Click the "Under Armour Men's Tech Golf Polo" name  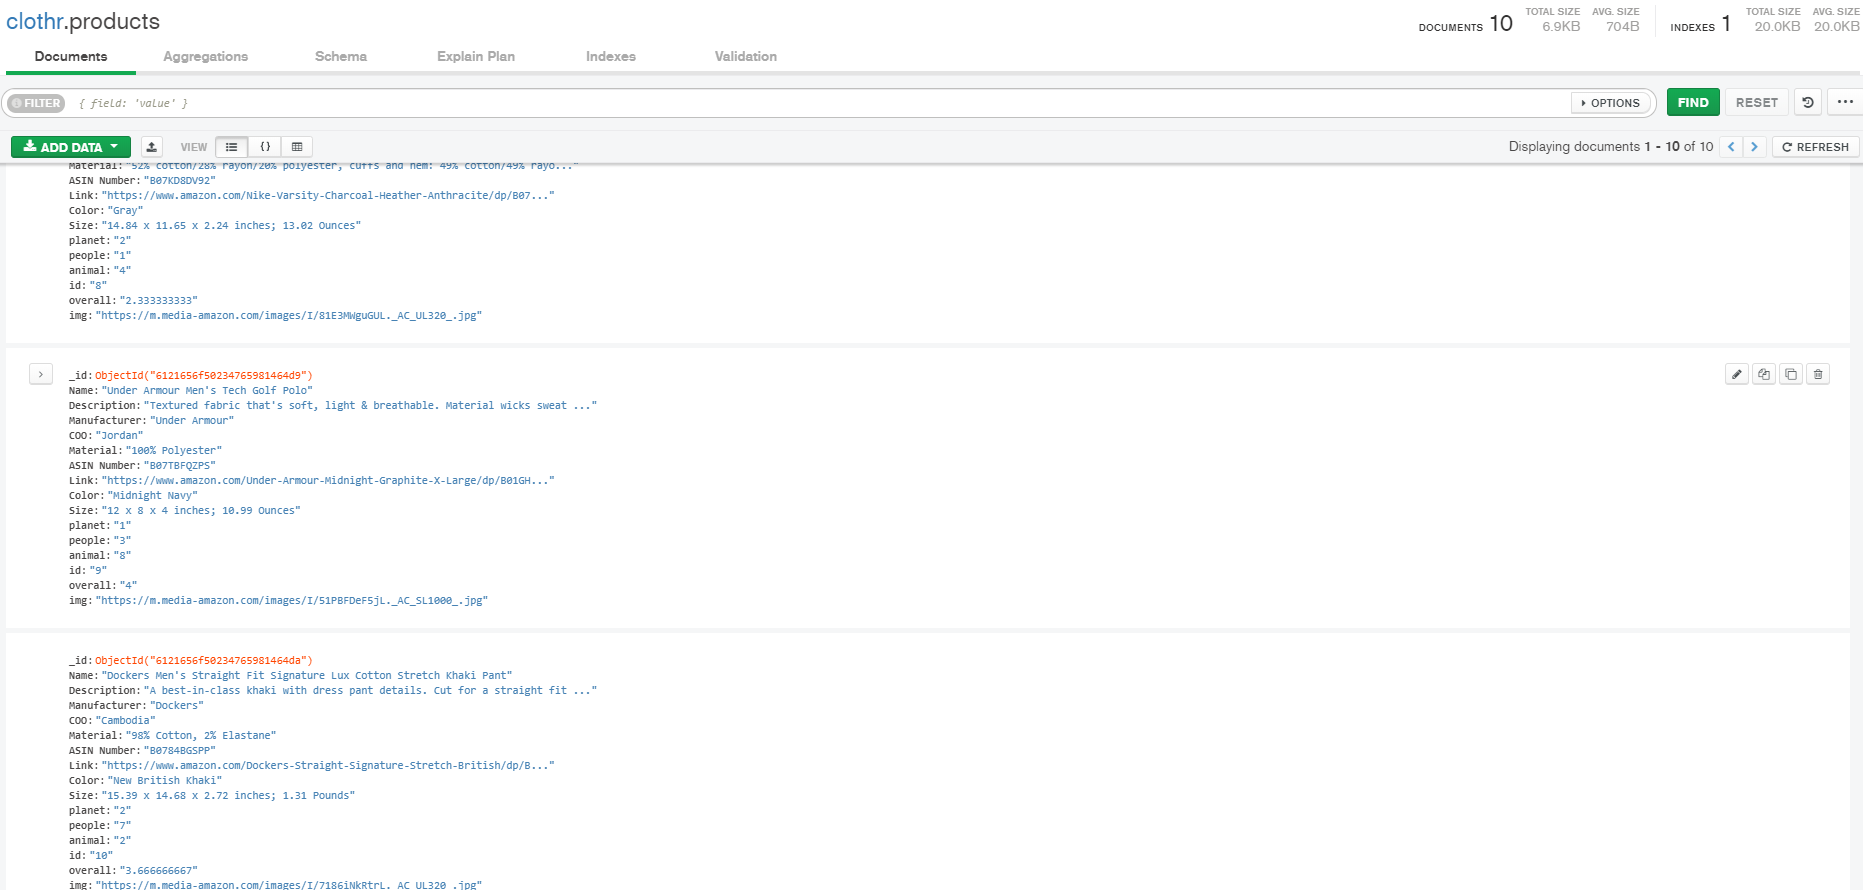(x=207, y=390)
